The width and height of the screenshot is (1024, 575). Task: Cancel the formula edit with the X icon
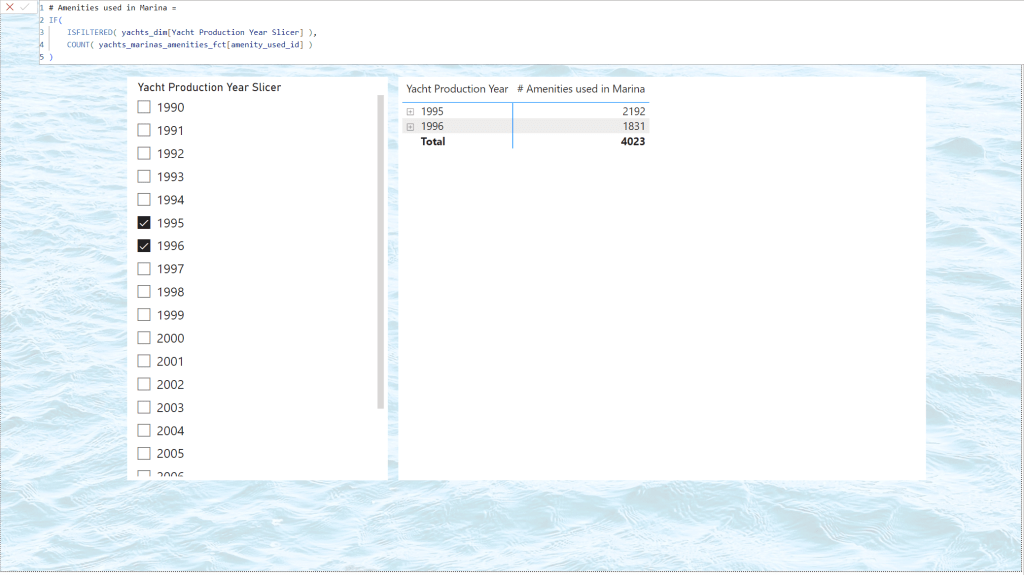[x=10, y=7]
